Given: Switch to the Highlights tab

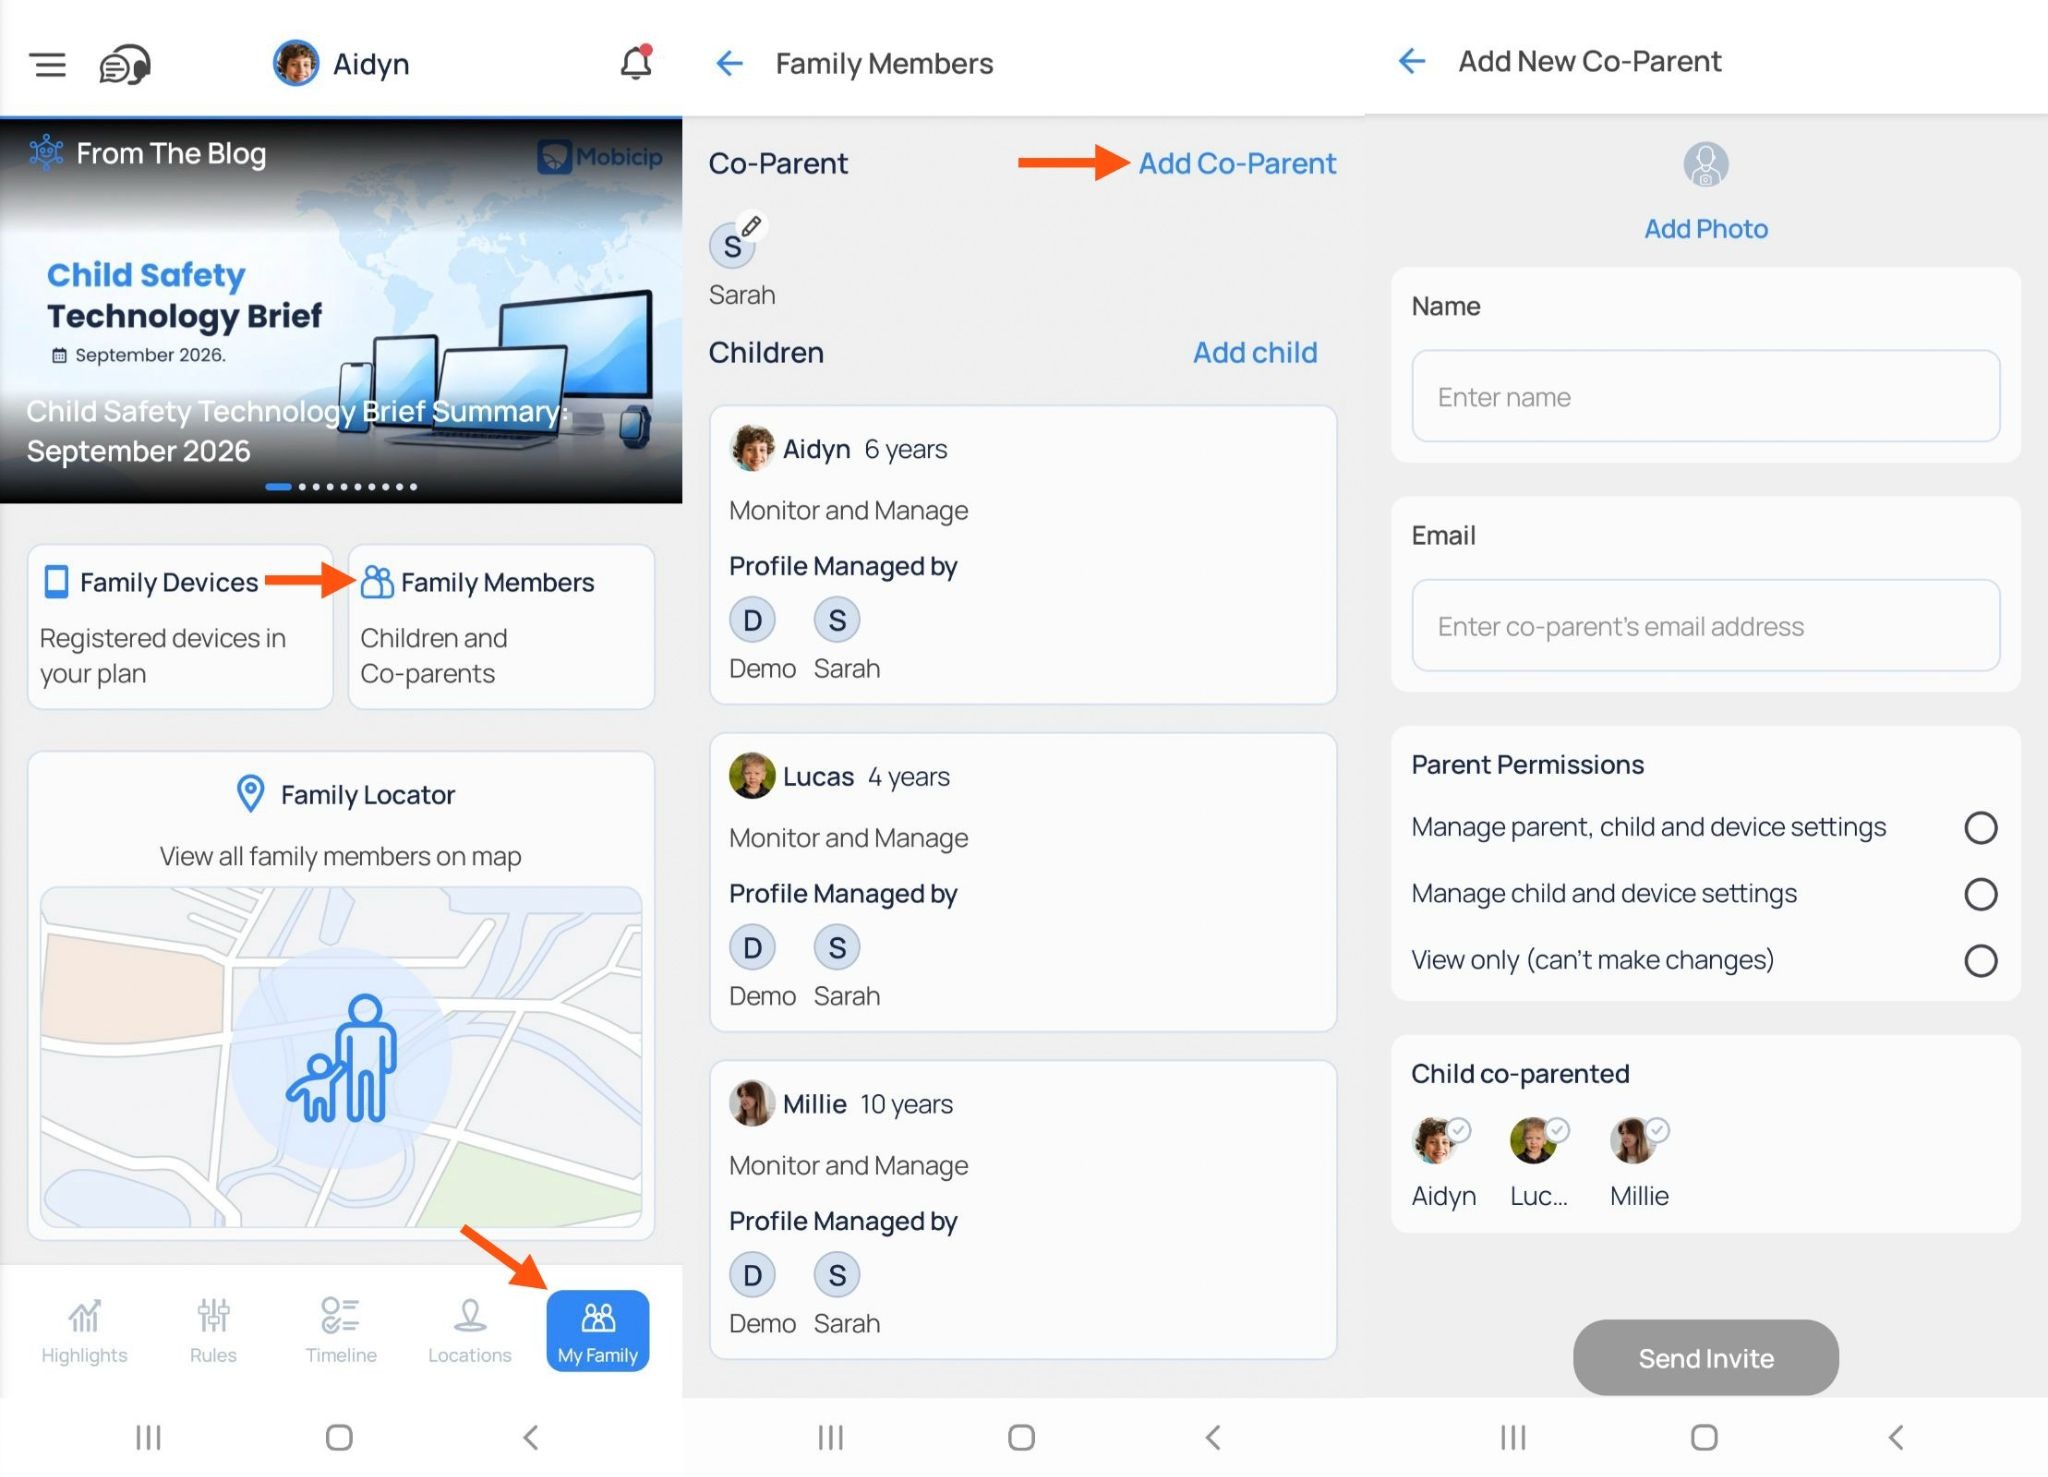Looking at the screenshot, I should pyautogui.click(x=84, y=1331).
